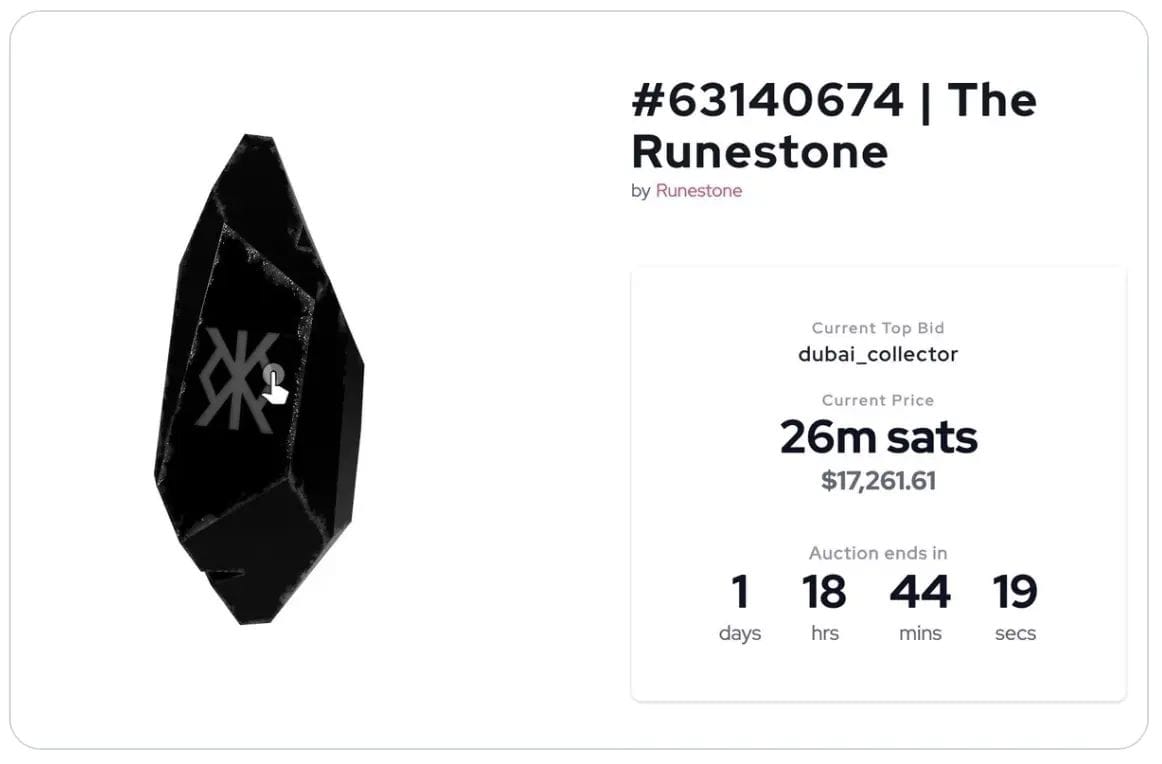Select the hand tap cursor icon
The image size is (1162, 764).
click(275, 385)
